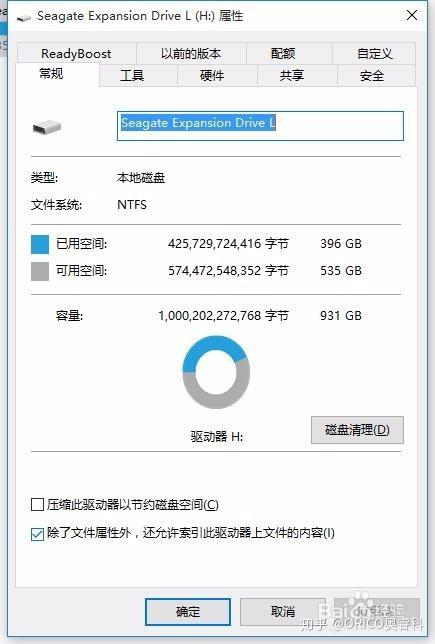The image size is (435, 644).
Task: Select the 配额 tab
Action: coord(283,54)
